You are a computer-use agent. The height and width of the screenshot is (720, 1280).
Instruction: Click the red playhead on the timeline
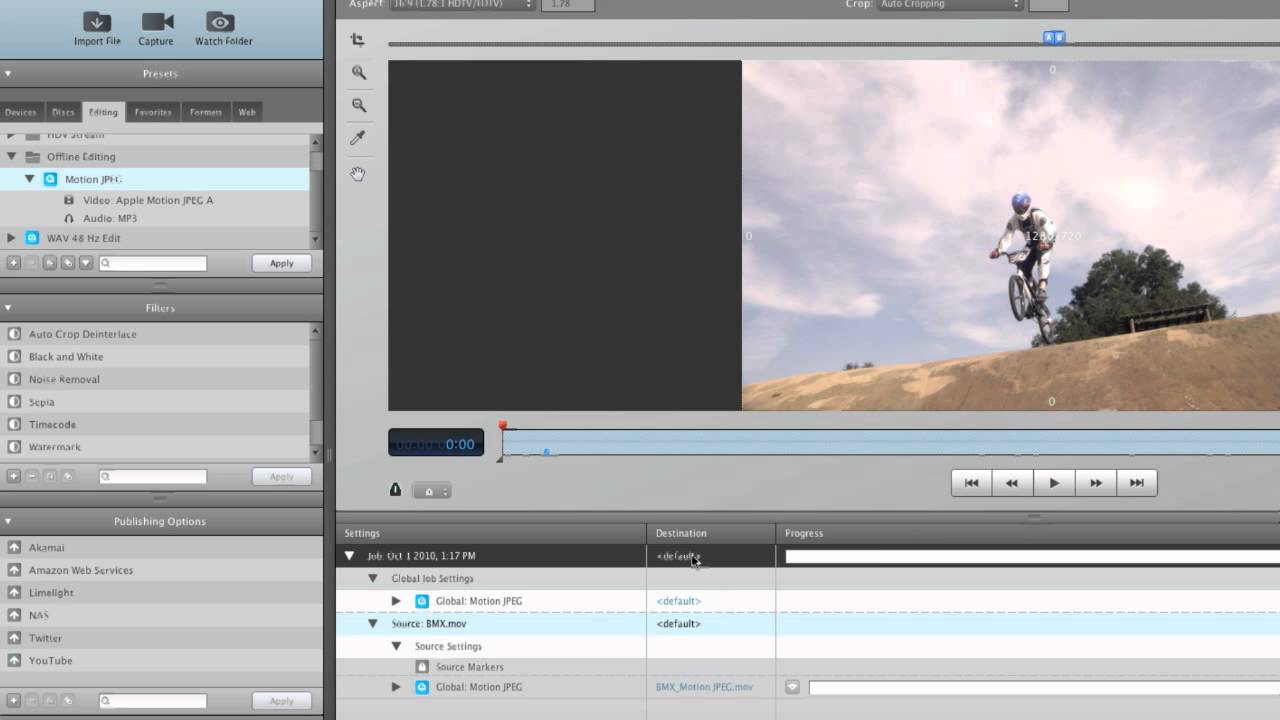coord(503,426)
